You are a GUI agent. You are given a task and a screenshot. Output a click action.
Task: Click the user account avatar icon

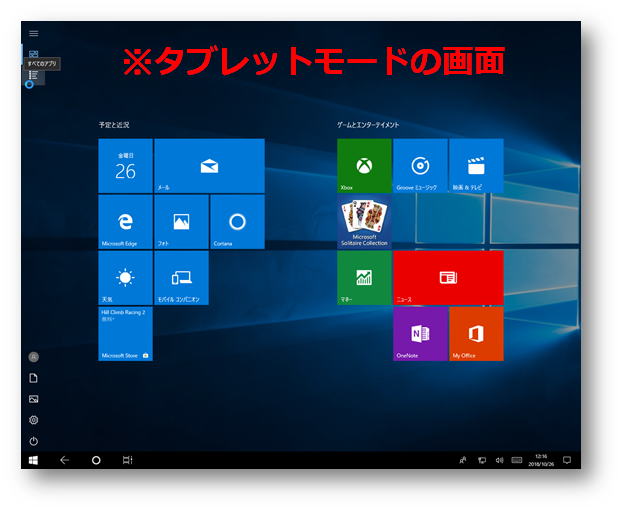pyautogui.click(x=34, y=357)
